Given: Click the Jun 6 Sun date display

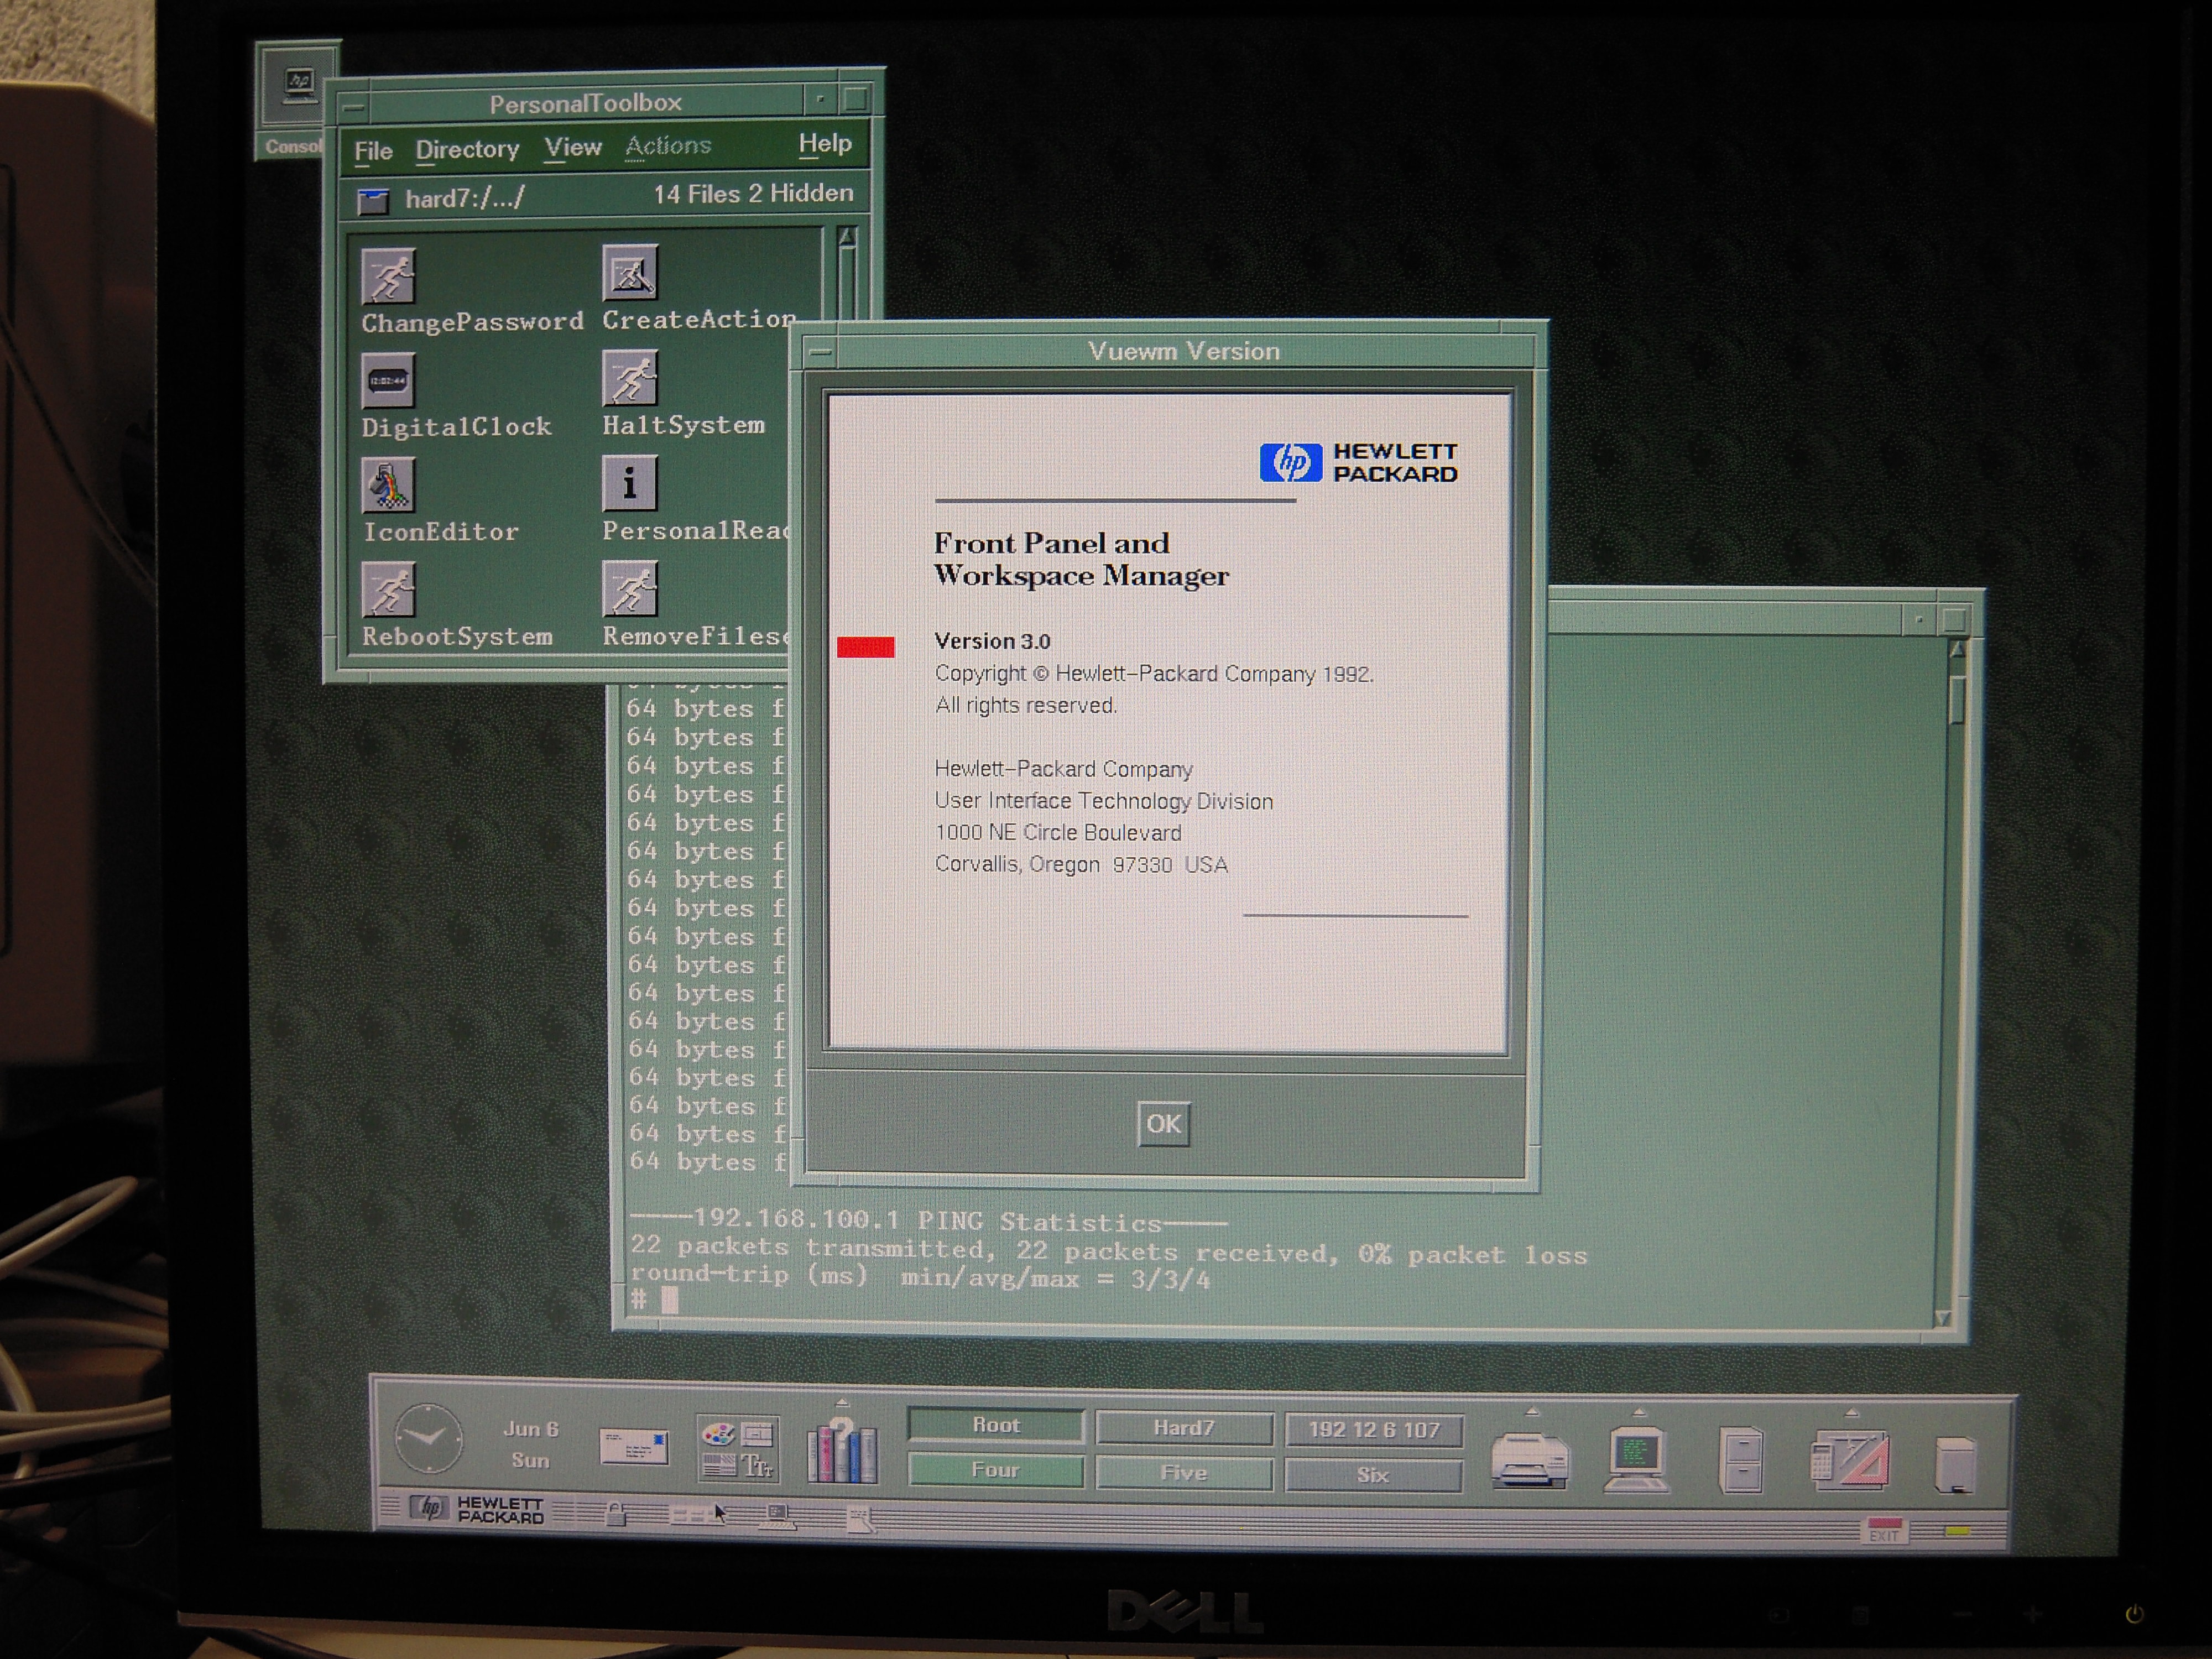Looking at the screenshot, I should 531,1444.
